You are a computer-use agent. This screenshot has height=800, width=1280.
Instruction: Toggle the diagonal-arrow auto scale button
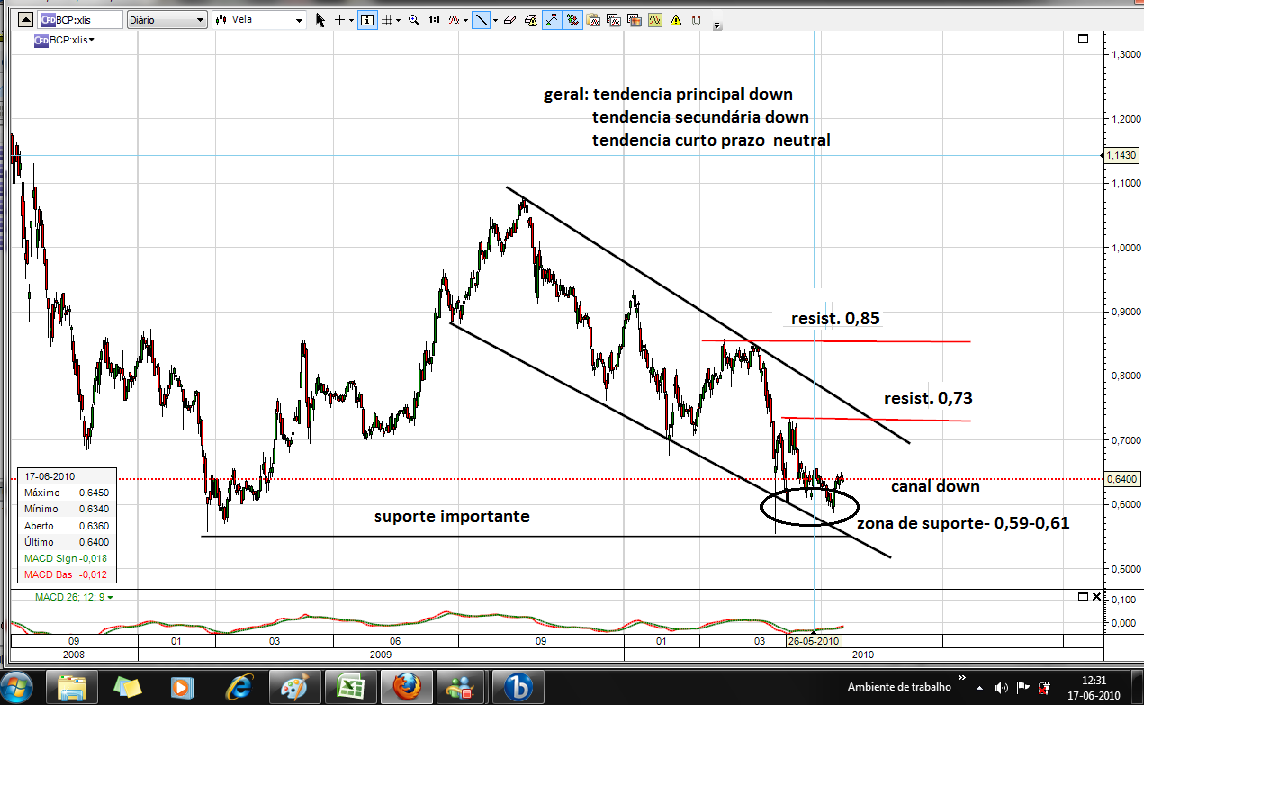(552, 19)
